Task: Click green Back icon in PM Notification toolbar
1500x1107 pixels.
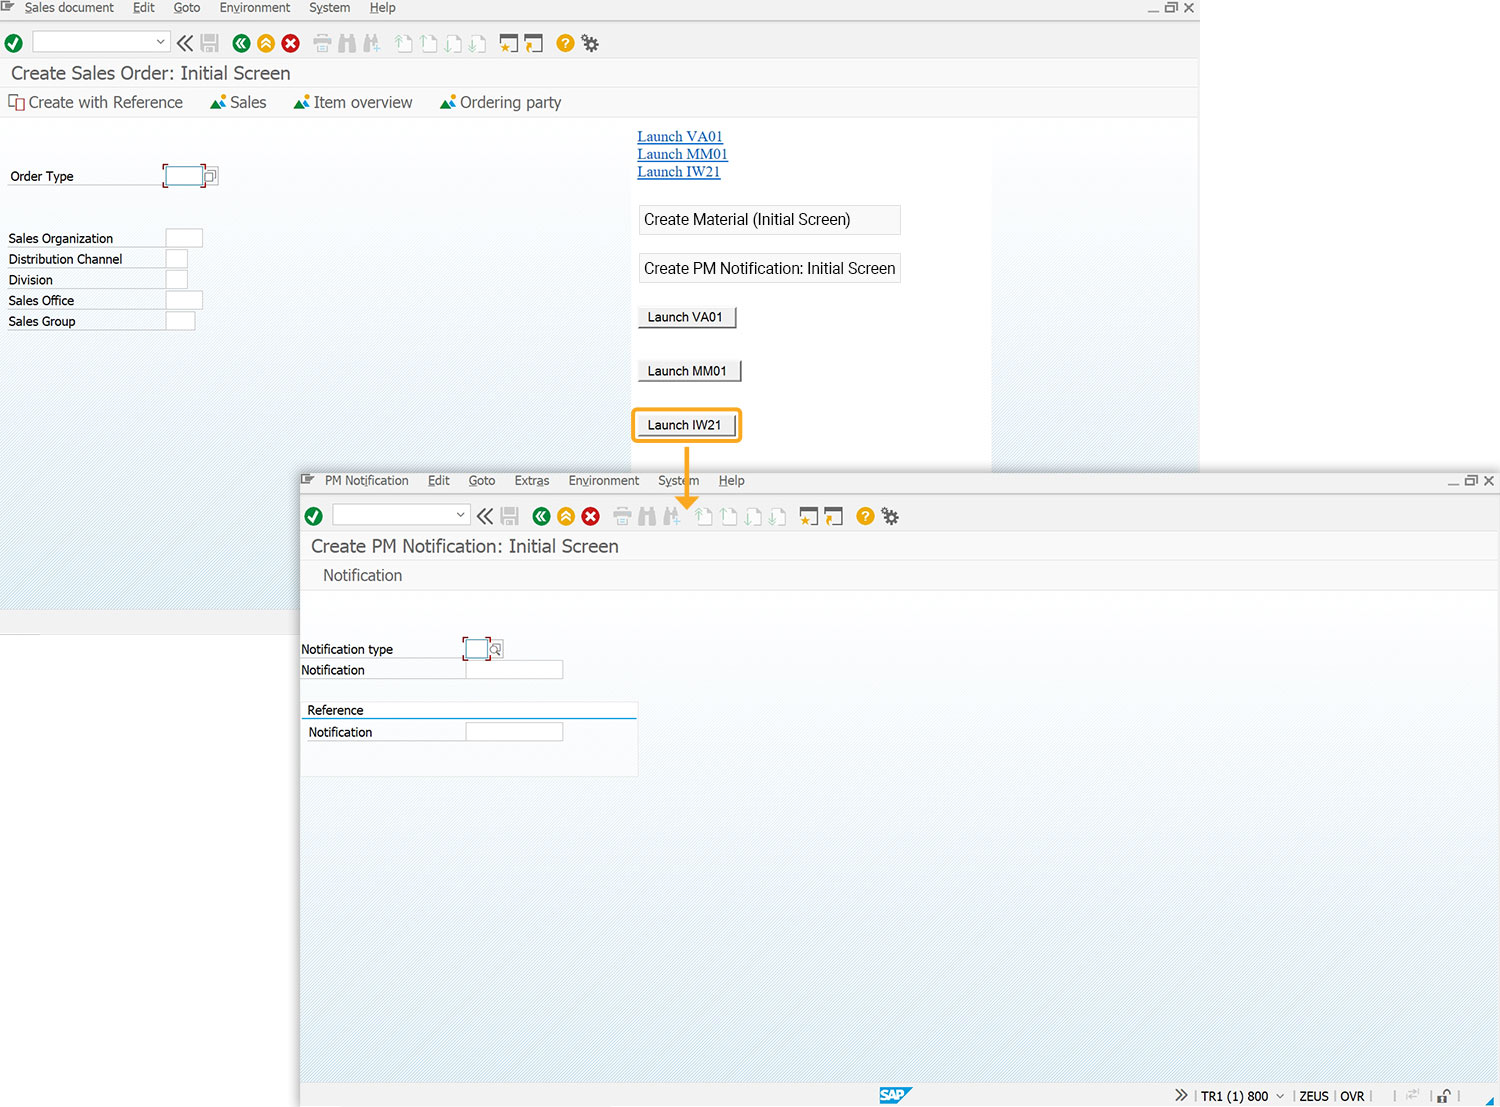Action: 541,516
